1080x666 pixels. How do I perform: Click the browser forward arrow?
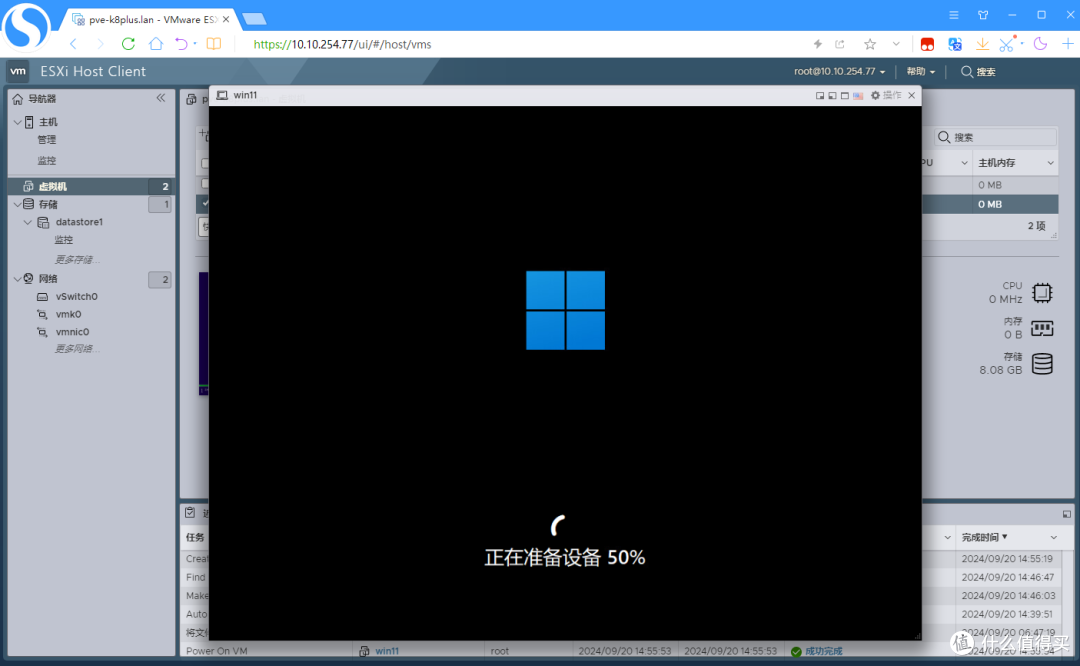100,44
